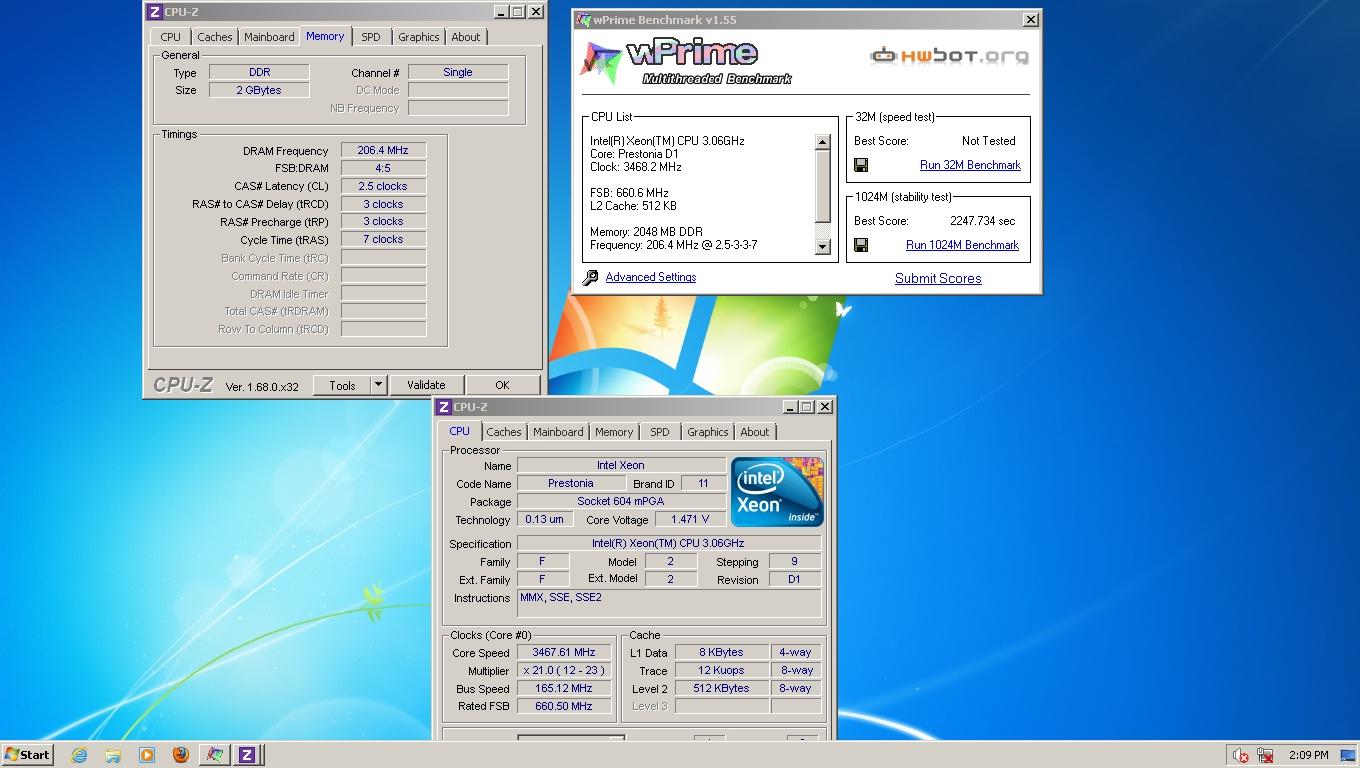Click the CPU-Z title bar icon of the Memory window
This screenshot has height=768, width=1360.
tap(154, 12)
